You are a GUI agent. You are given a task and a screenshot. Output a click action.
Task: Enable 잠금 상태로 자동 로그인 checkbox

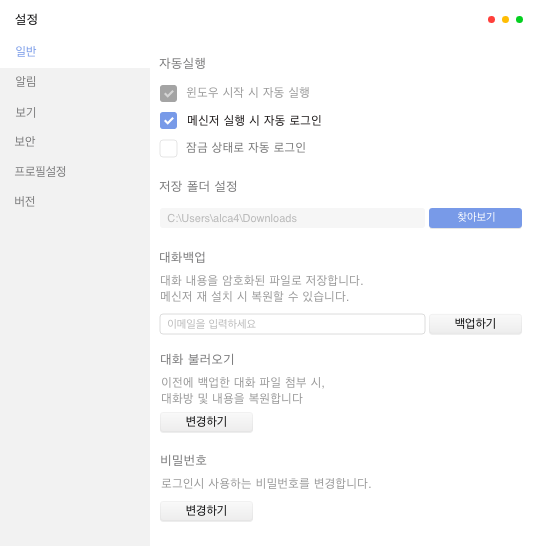169,148
